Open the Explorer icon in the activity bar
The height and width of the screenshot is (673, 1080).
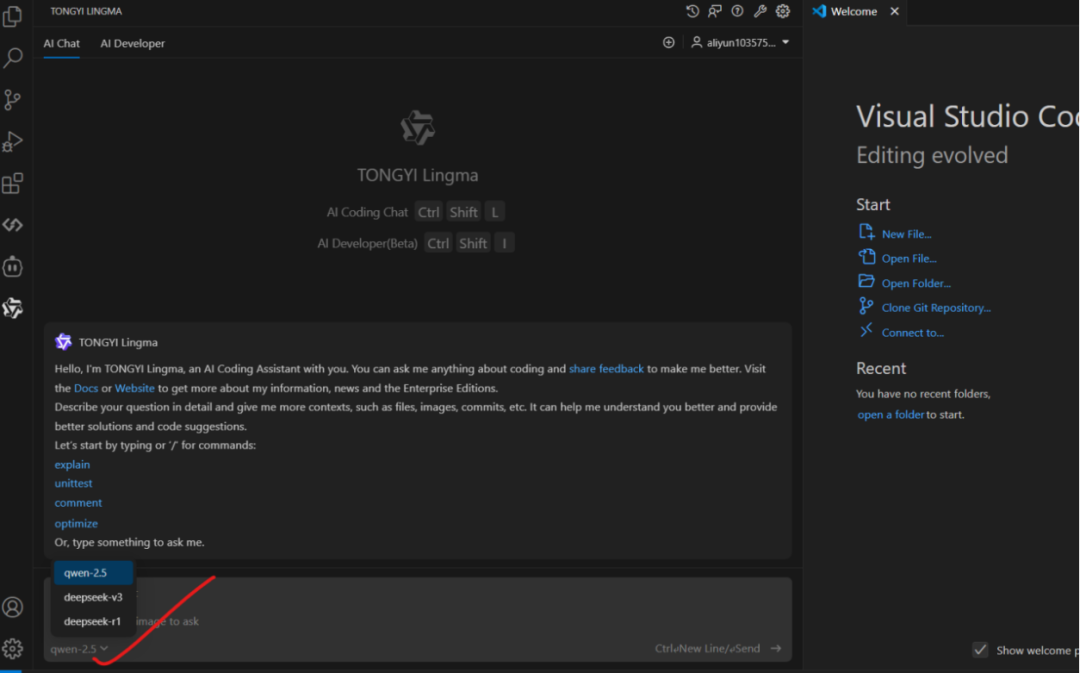click(12, 17)
